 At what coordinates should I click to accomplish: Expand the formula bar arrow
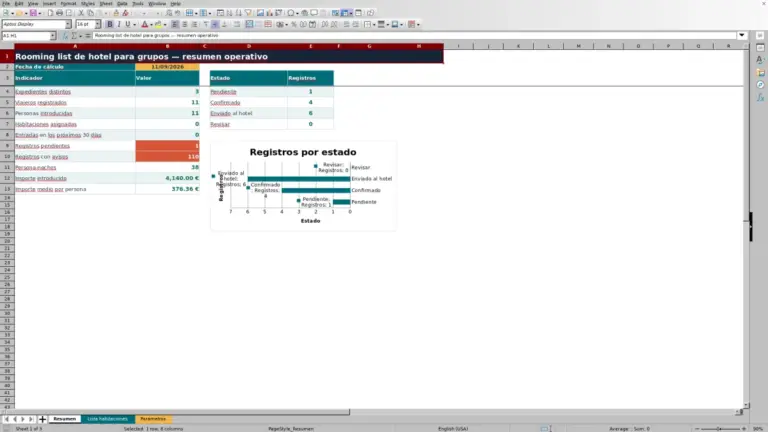click(x=742, y=35)
